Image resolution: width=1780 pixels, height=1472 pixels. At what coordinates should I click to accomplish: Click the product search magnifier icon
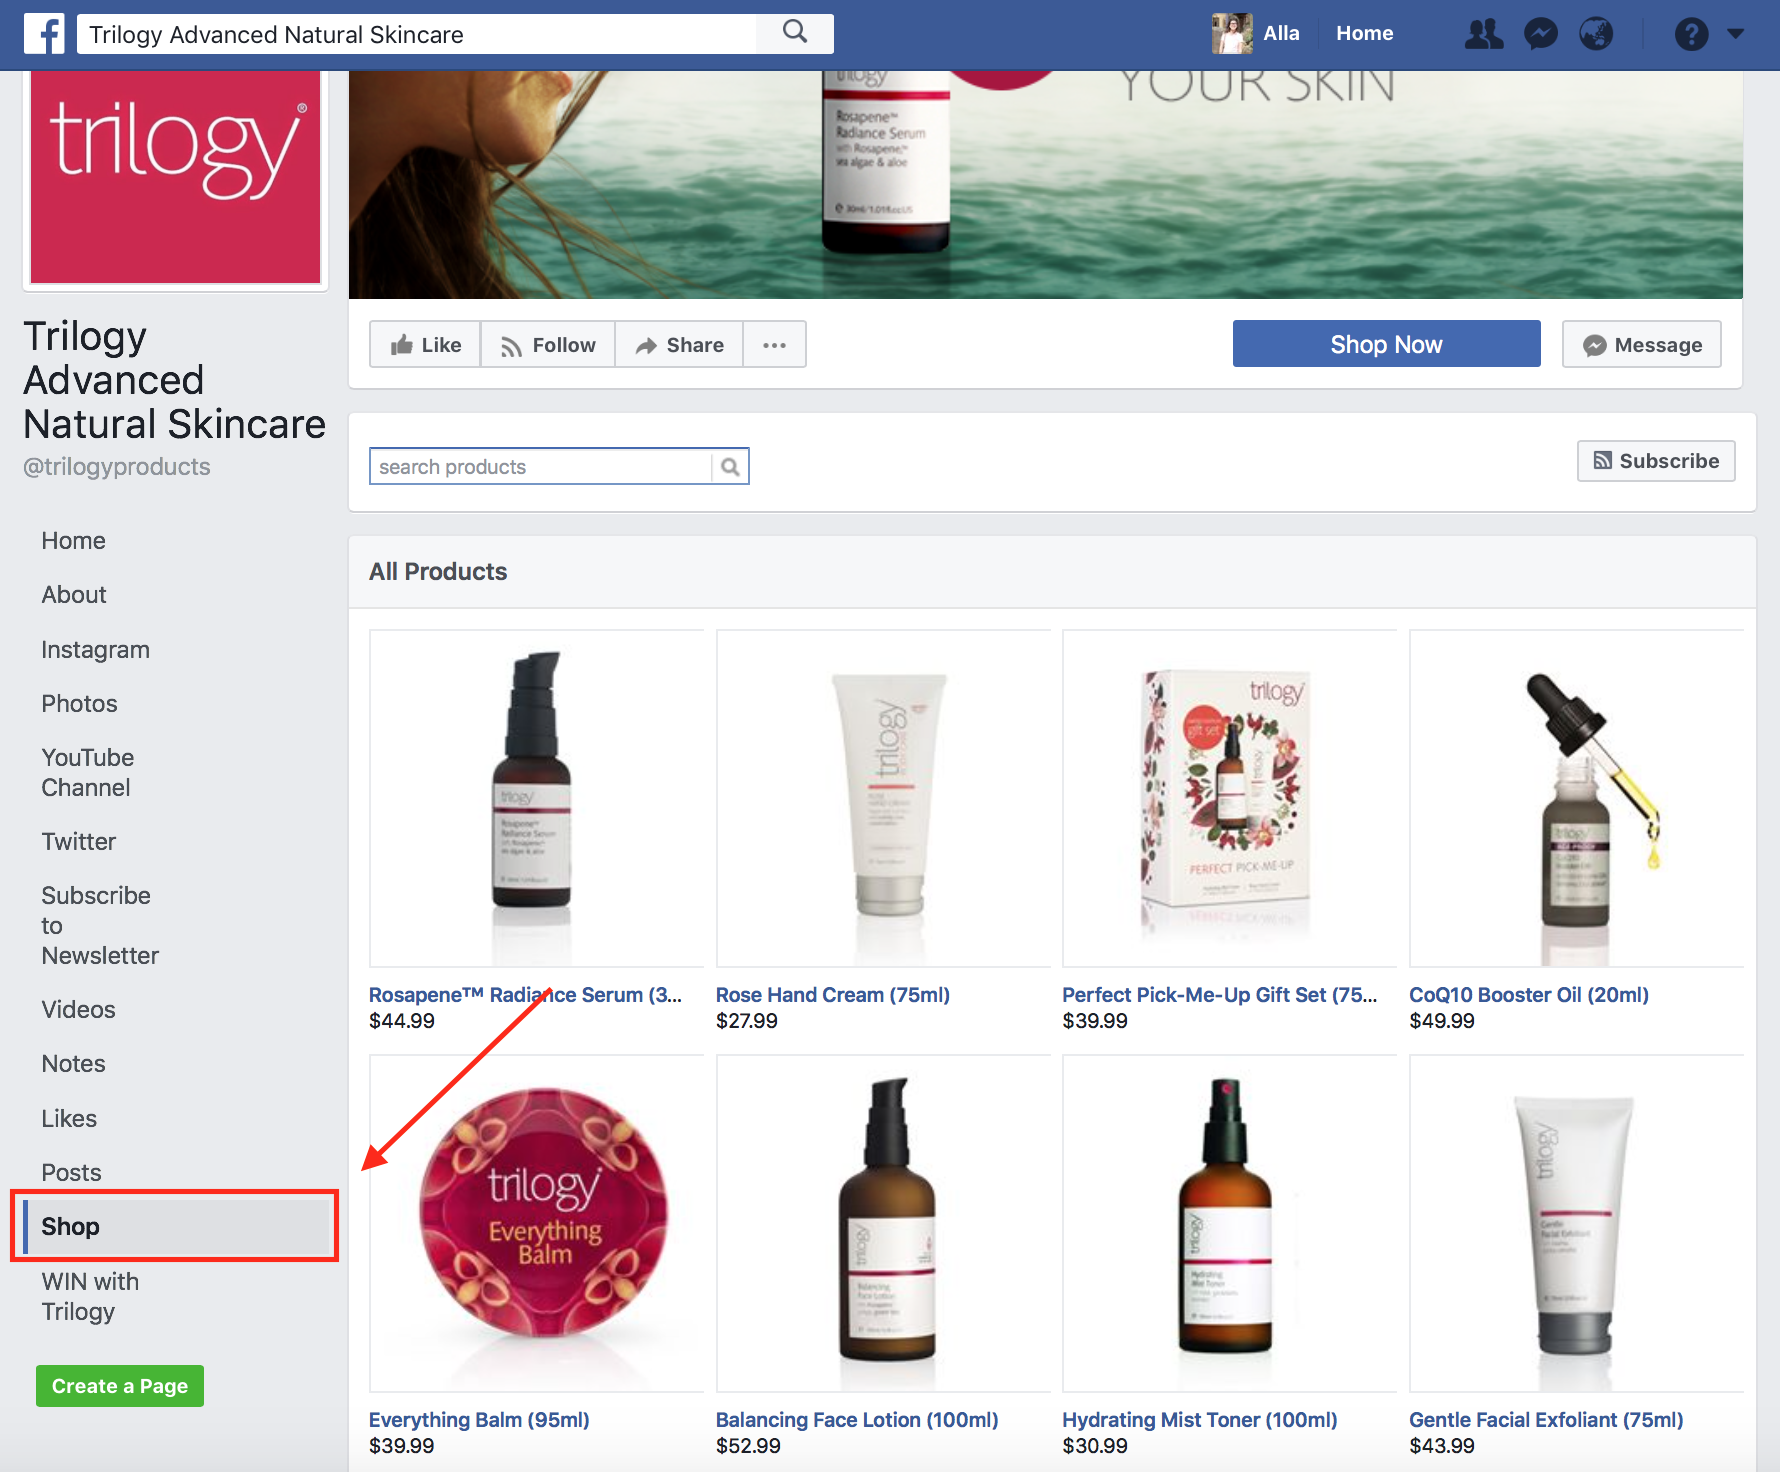click(730, 467)
